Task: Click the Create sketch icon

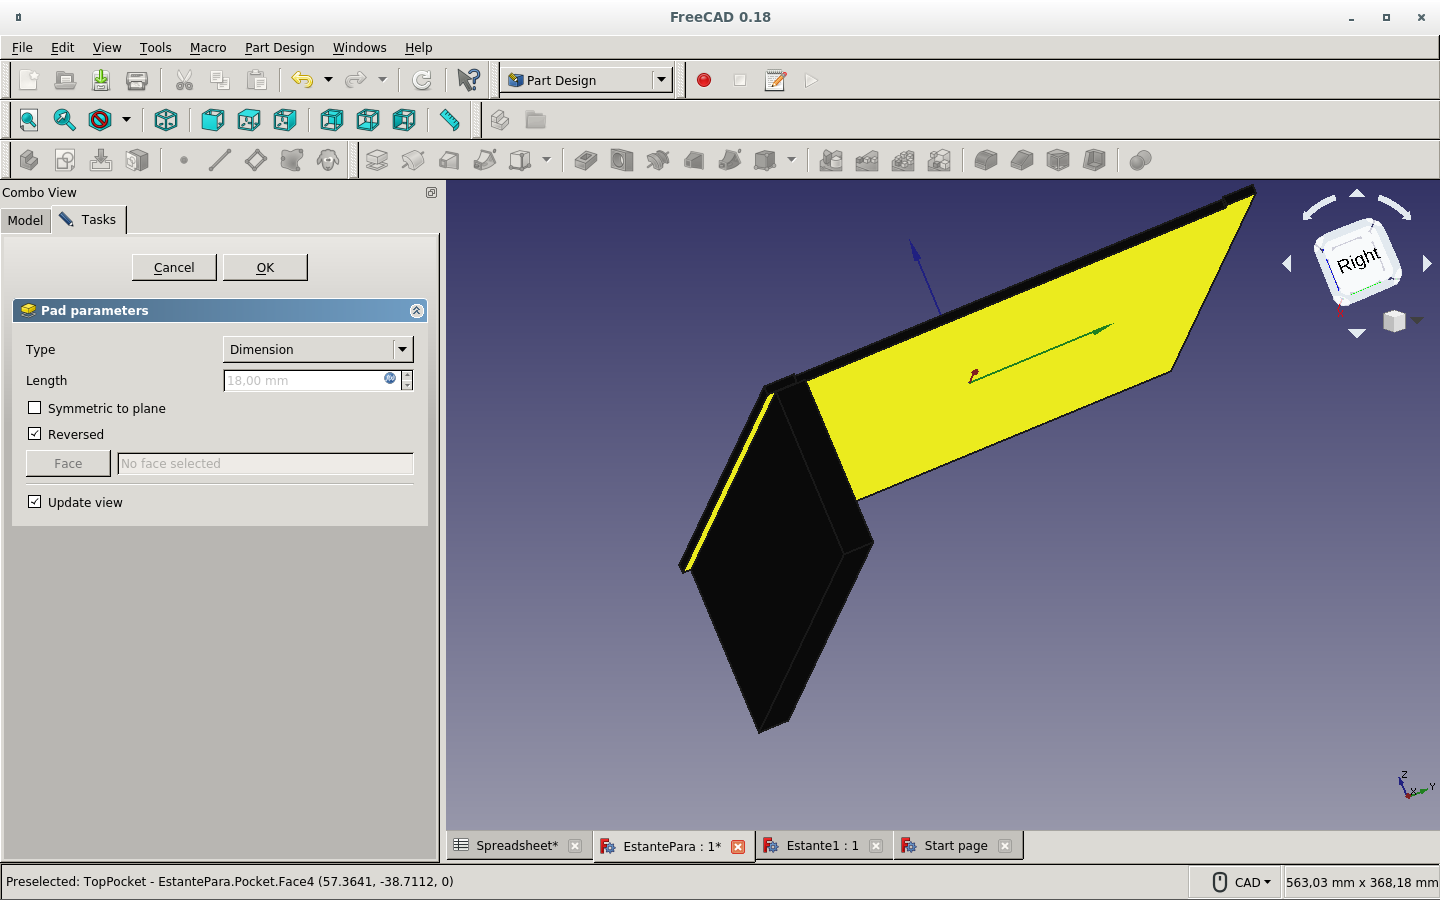Action: [x=65, y=160]
